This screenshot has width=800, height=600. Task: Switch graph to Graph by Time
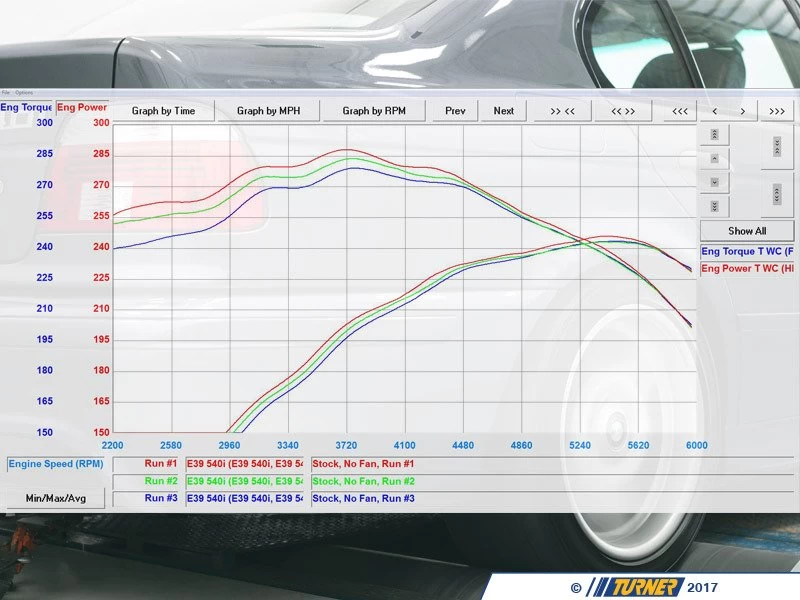click(163, 111)
